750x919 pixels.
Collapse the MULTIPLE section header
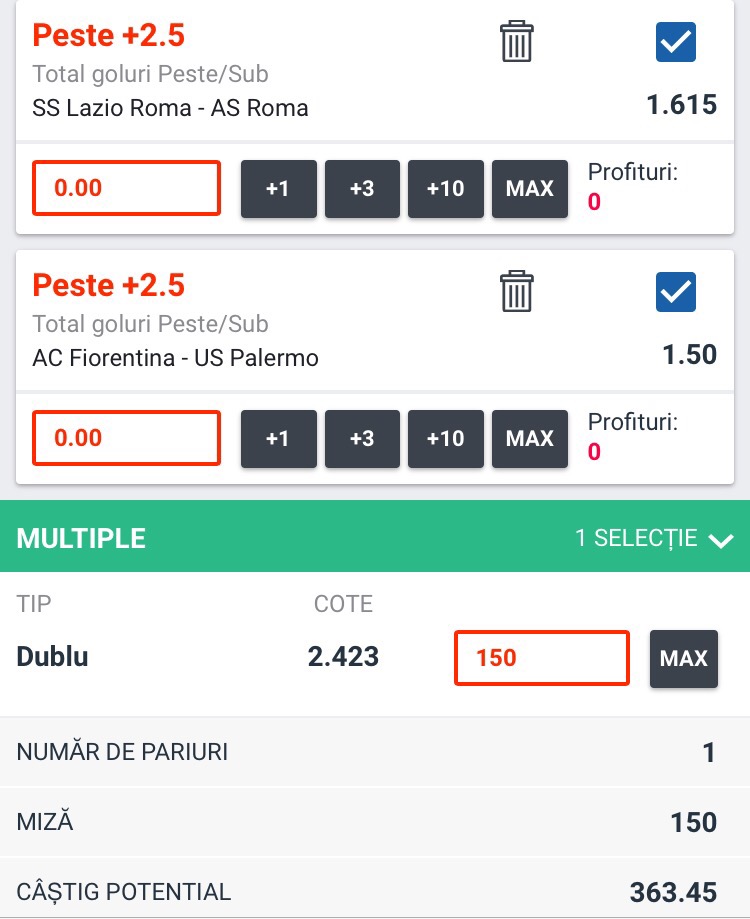[x=375, y=536]
